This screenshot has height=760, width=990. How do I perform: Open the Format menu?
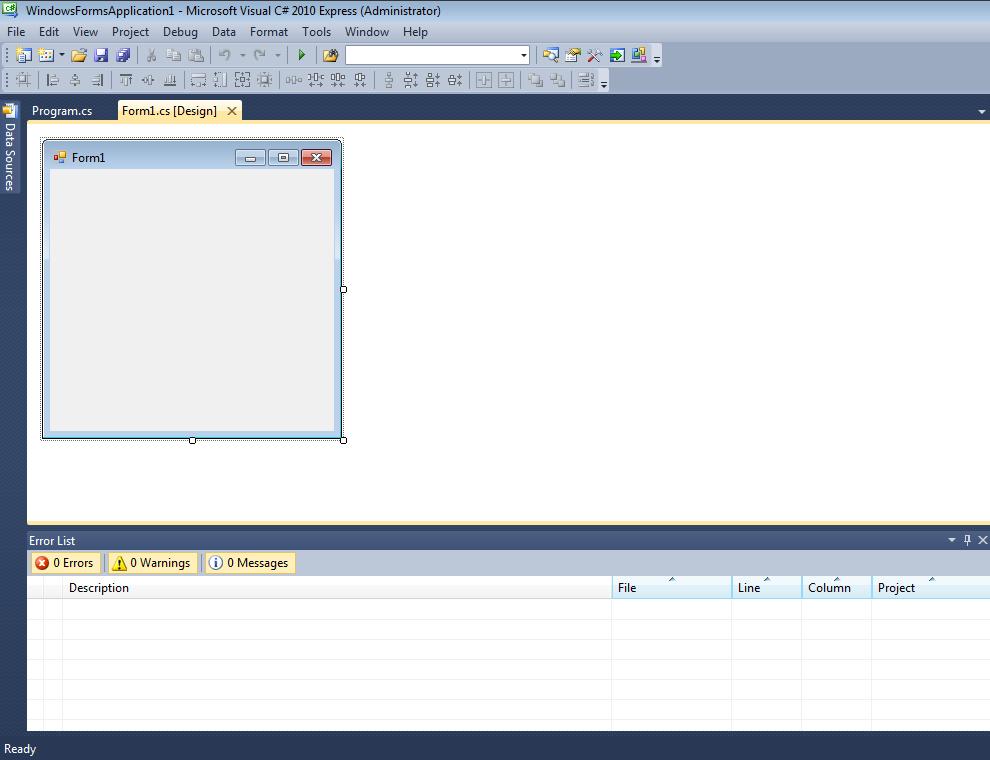(268, 32)
